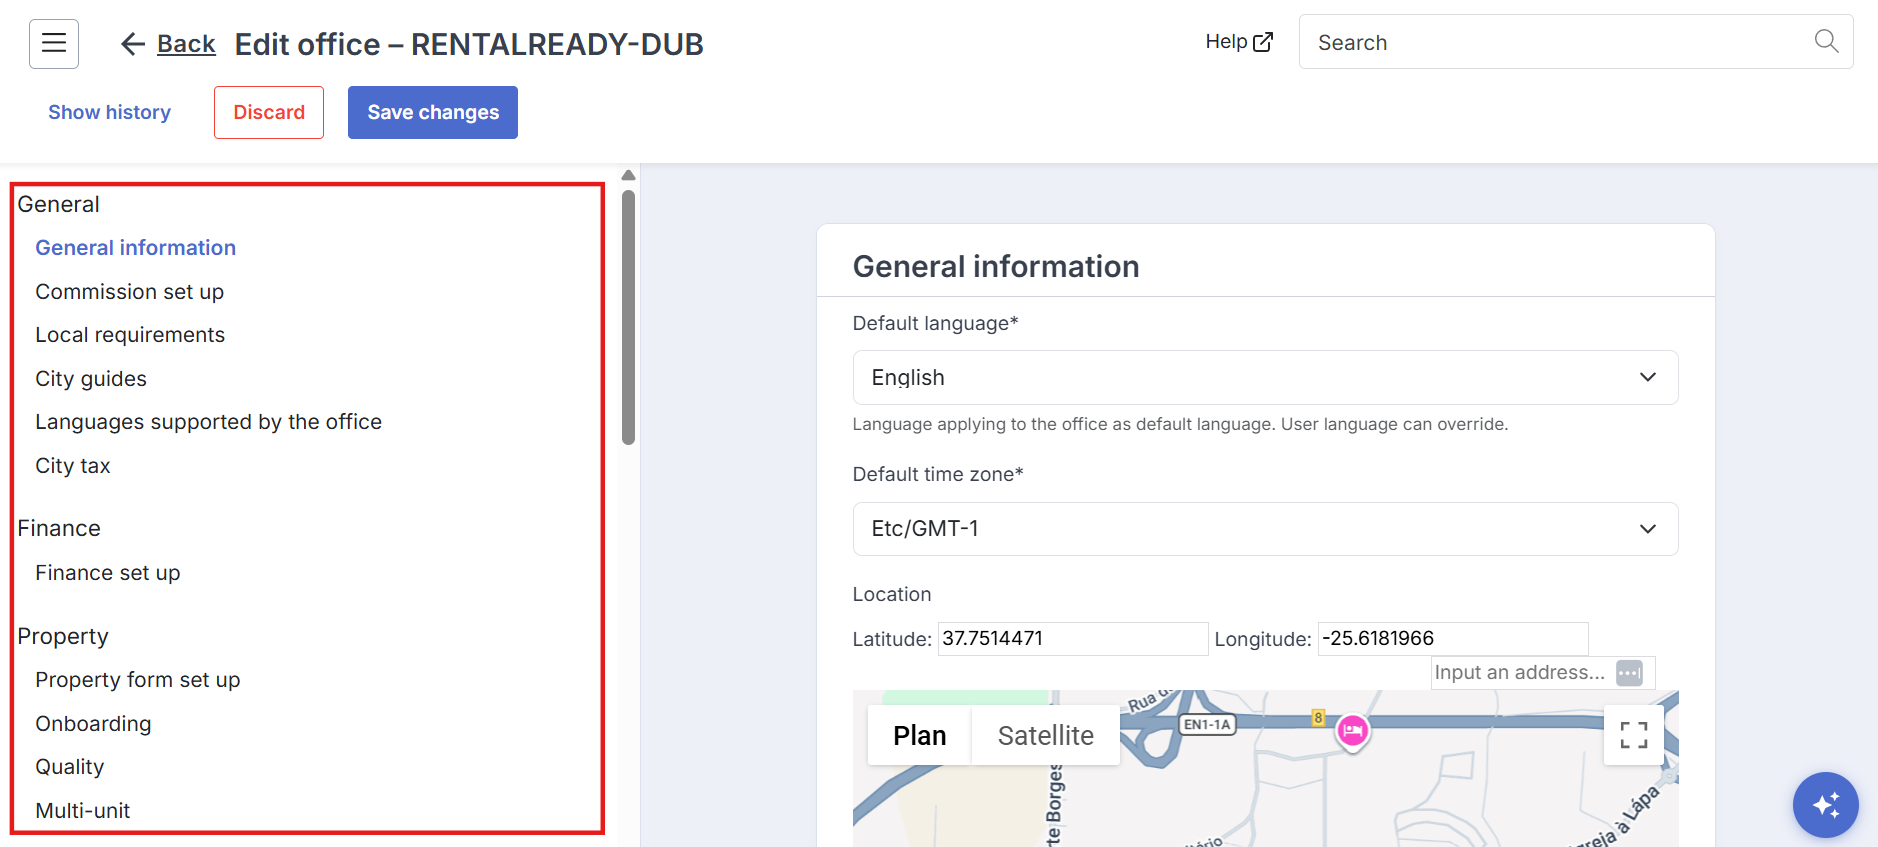
Task: Open the Default language dropdown
Action: pos(1265,377)
